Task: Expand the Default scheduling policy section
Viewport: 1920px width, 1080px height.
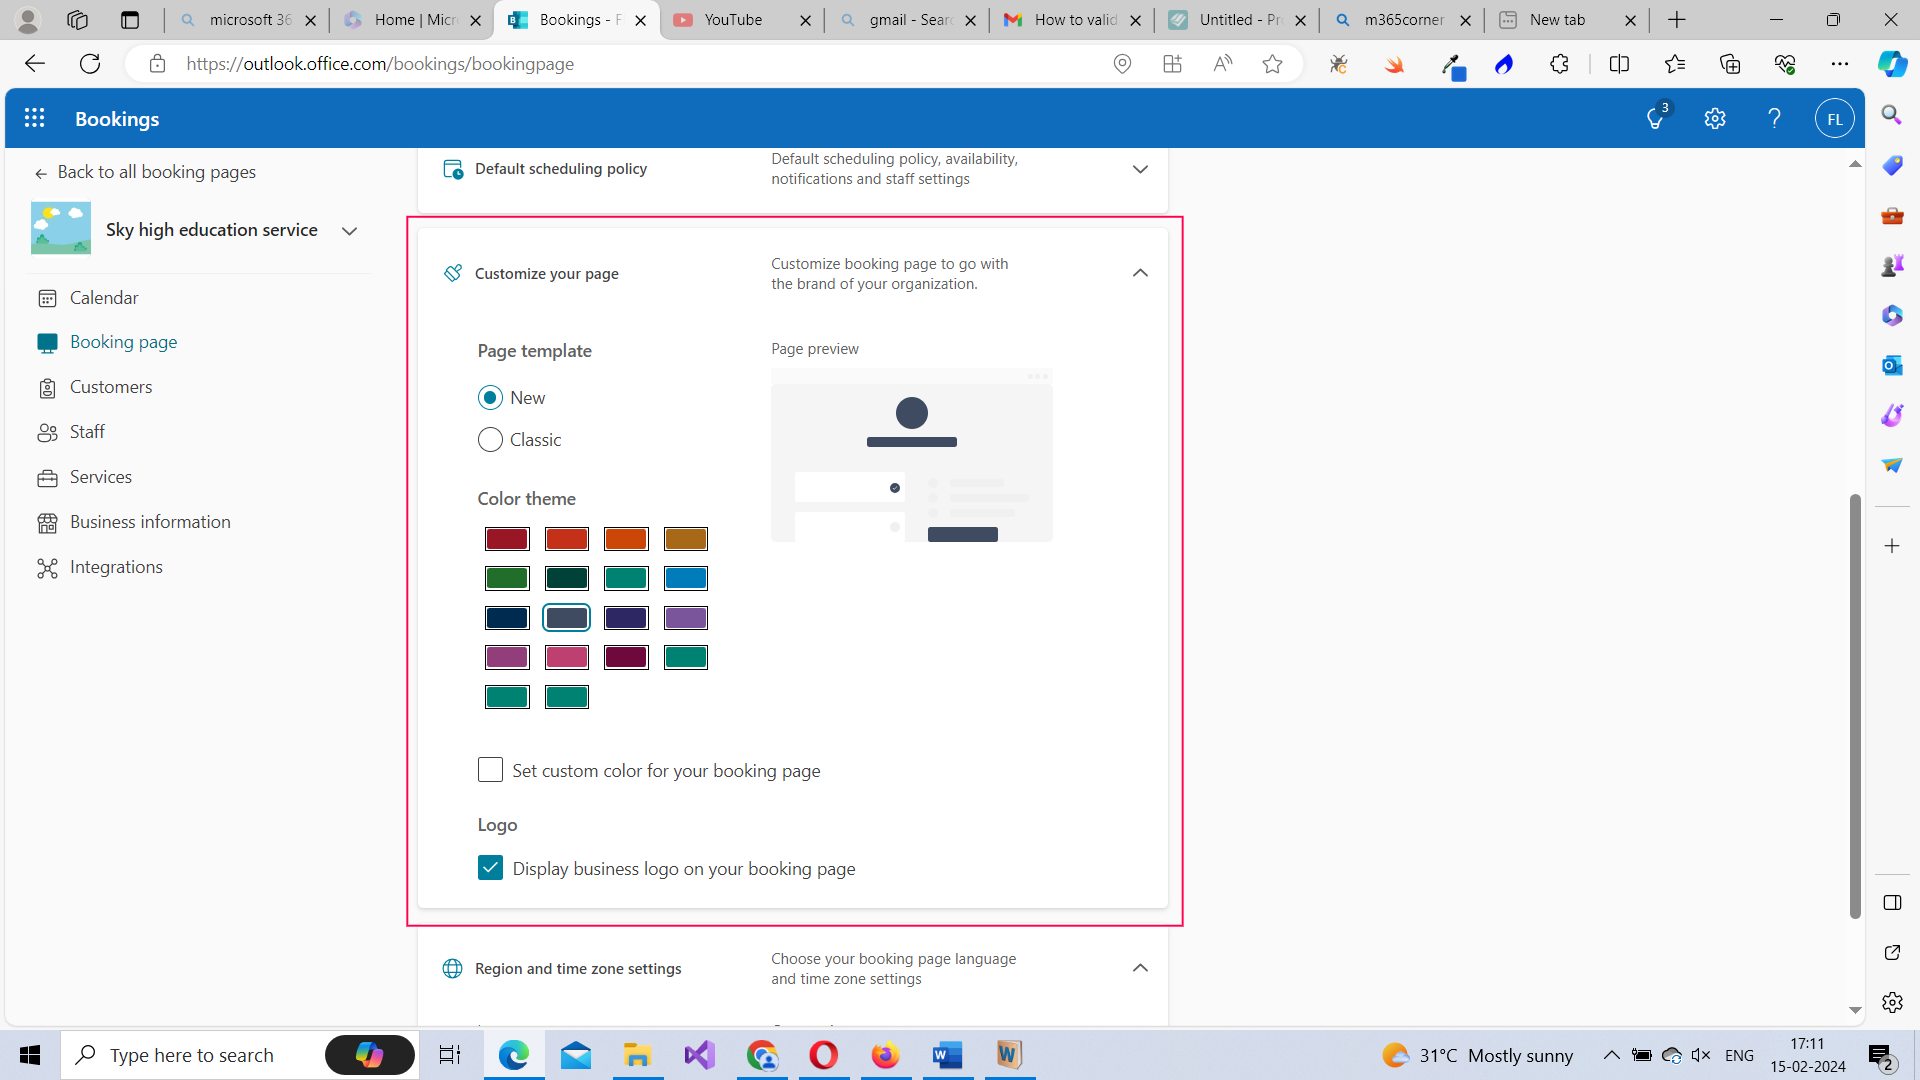Action: (x=1140, y=169)
